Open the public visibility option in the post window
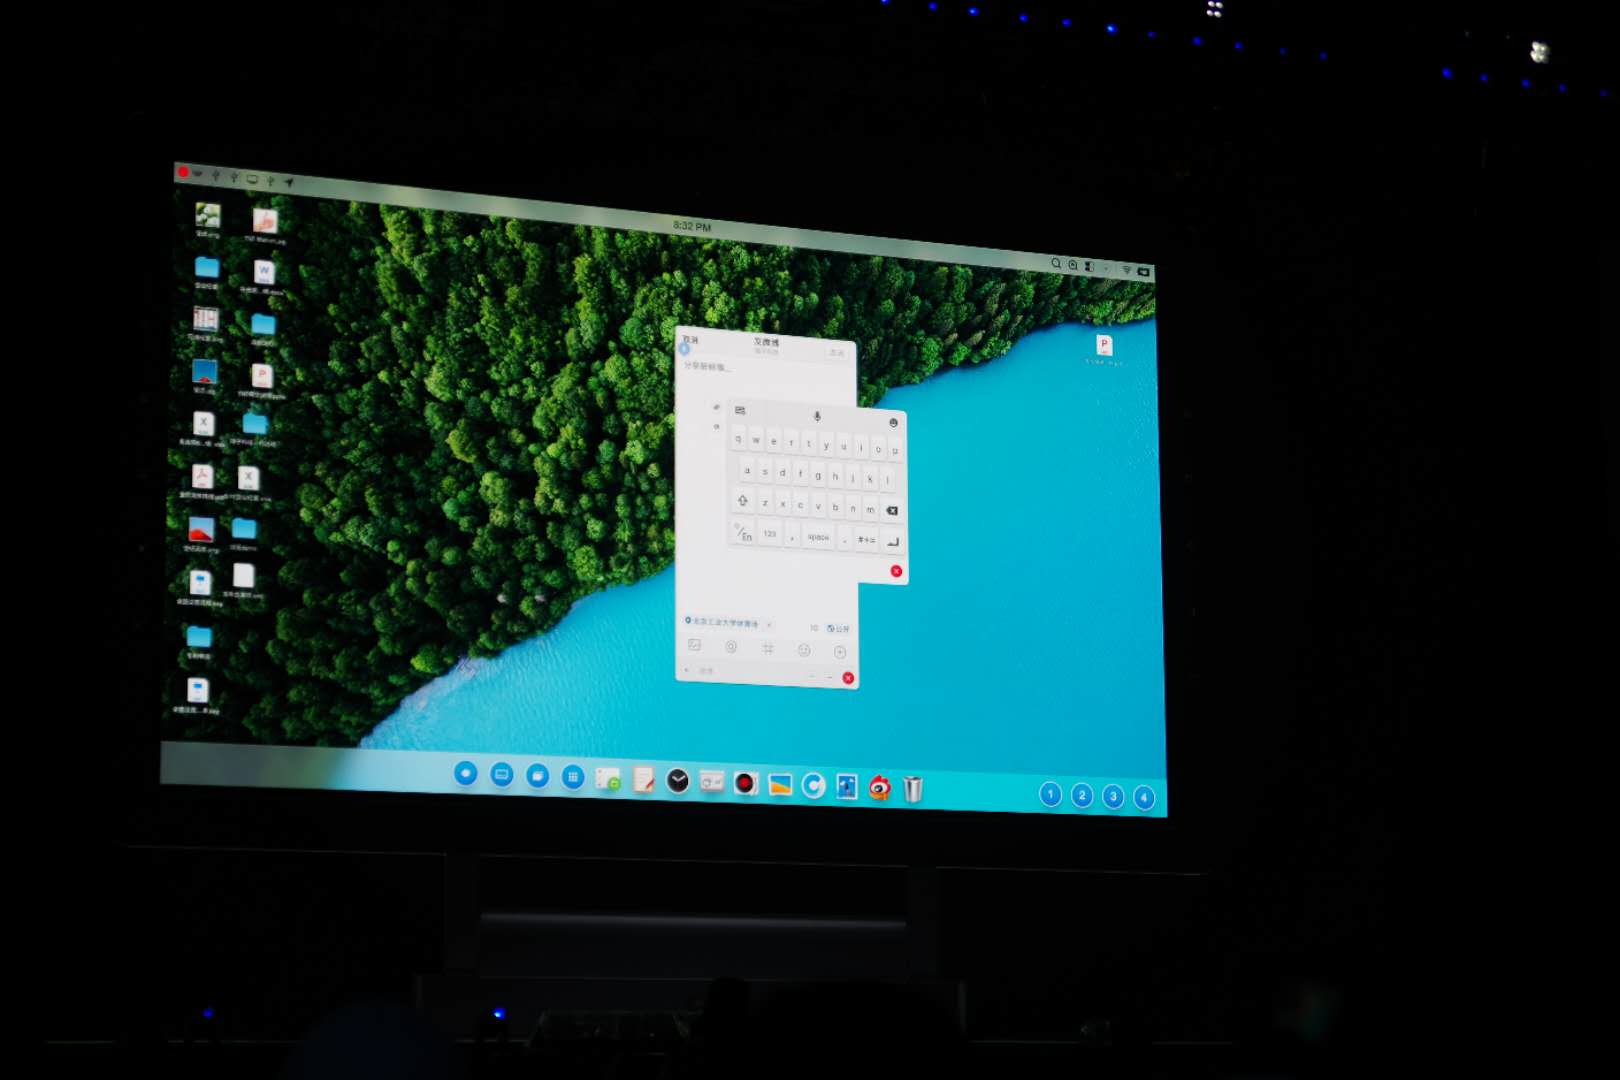1620x1080 pixels. click(839, 629)
